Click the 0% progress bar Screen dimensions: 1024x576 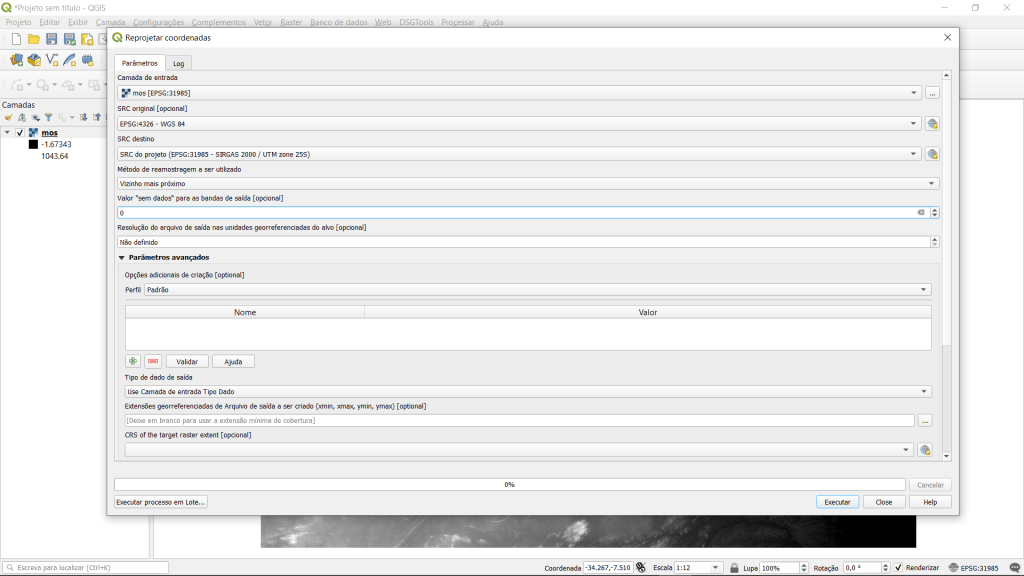pyautogui.click(x=509, y=484)
